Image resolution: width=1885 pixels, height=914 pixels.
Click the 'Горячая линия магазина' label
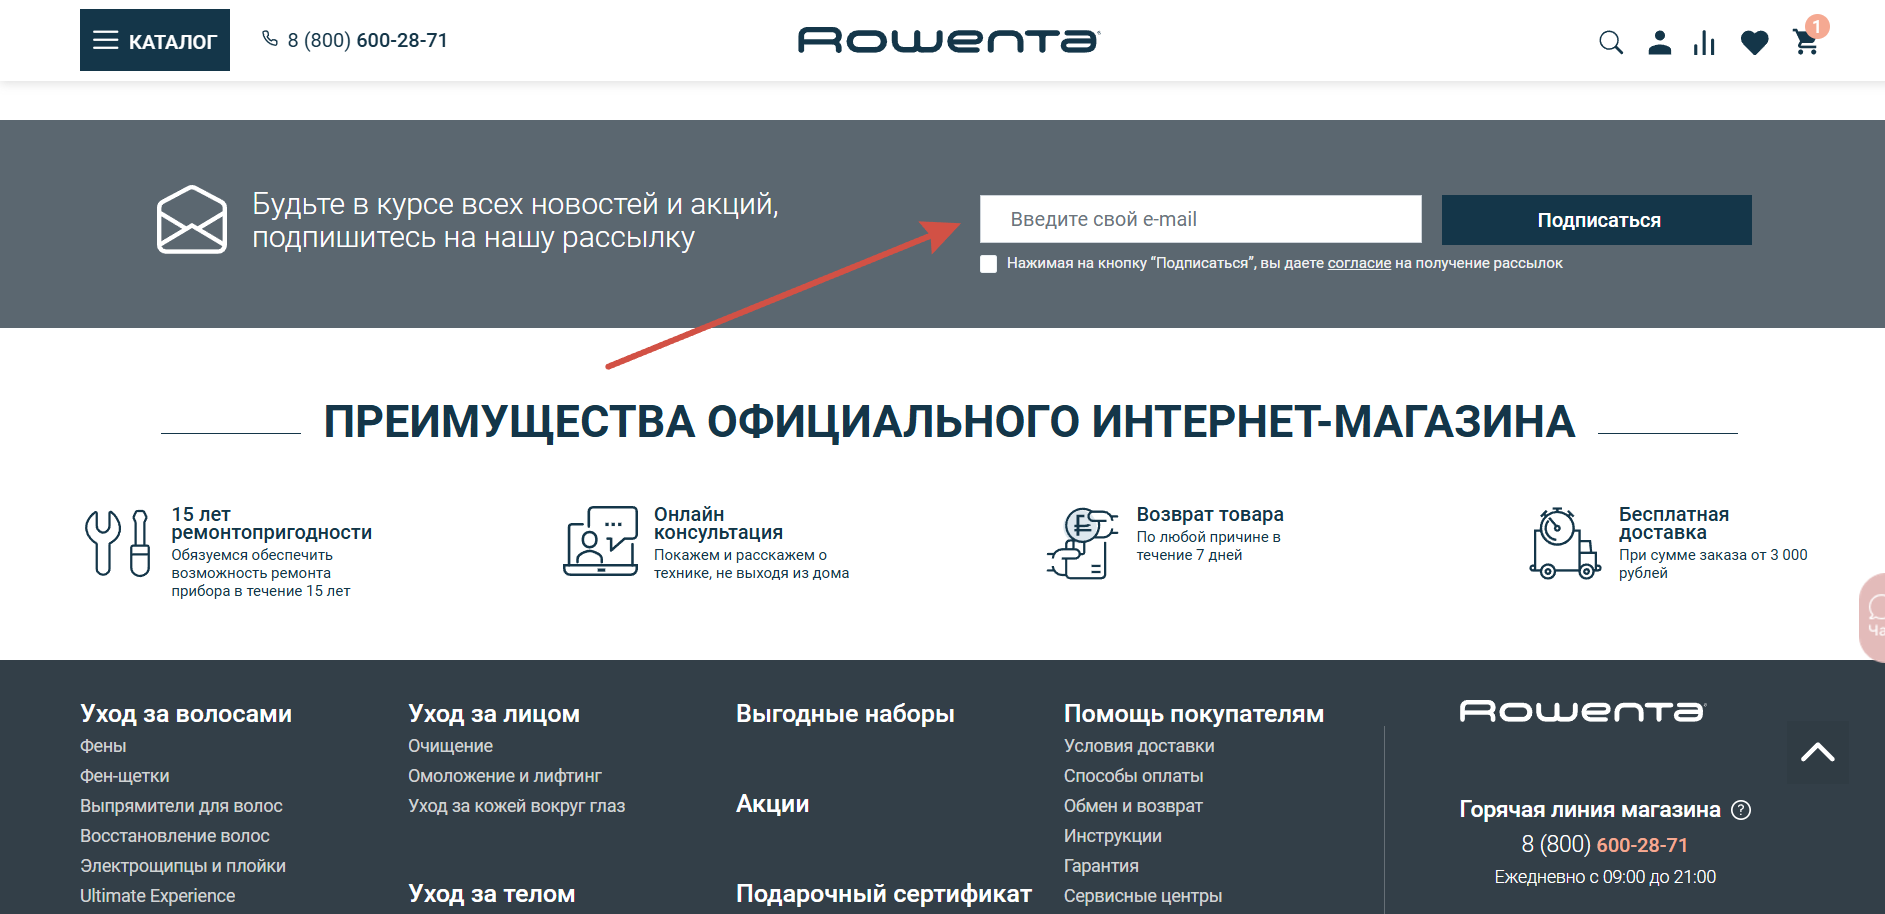click(x=1590, y=810)
